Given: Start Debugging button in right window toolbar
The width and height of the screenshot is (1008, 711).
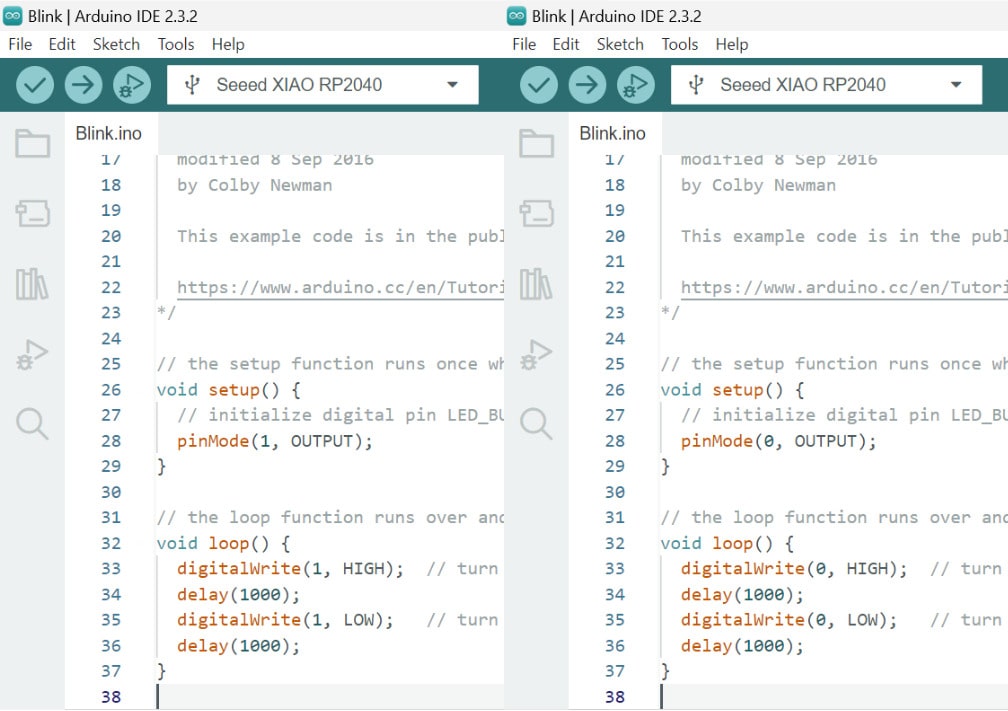Looking at the screenshot, I should click(x=636, y=85).
